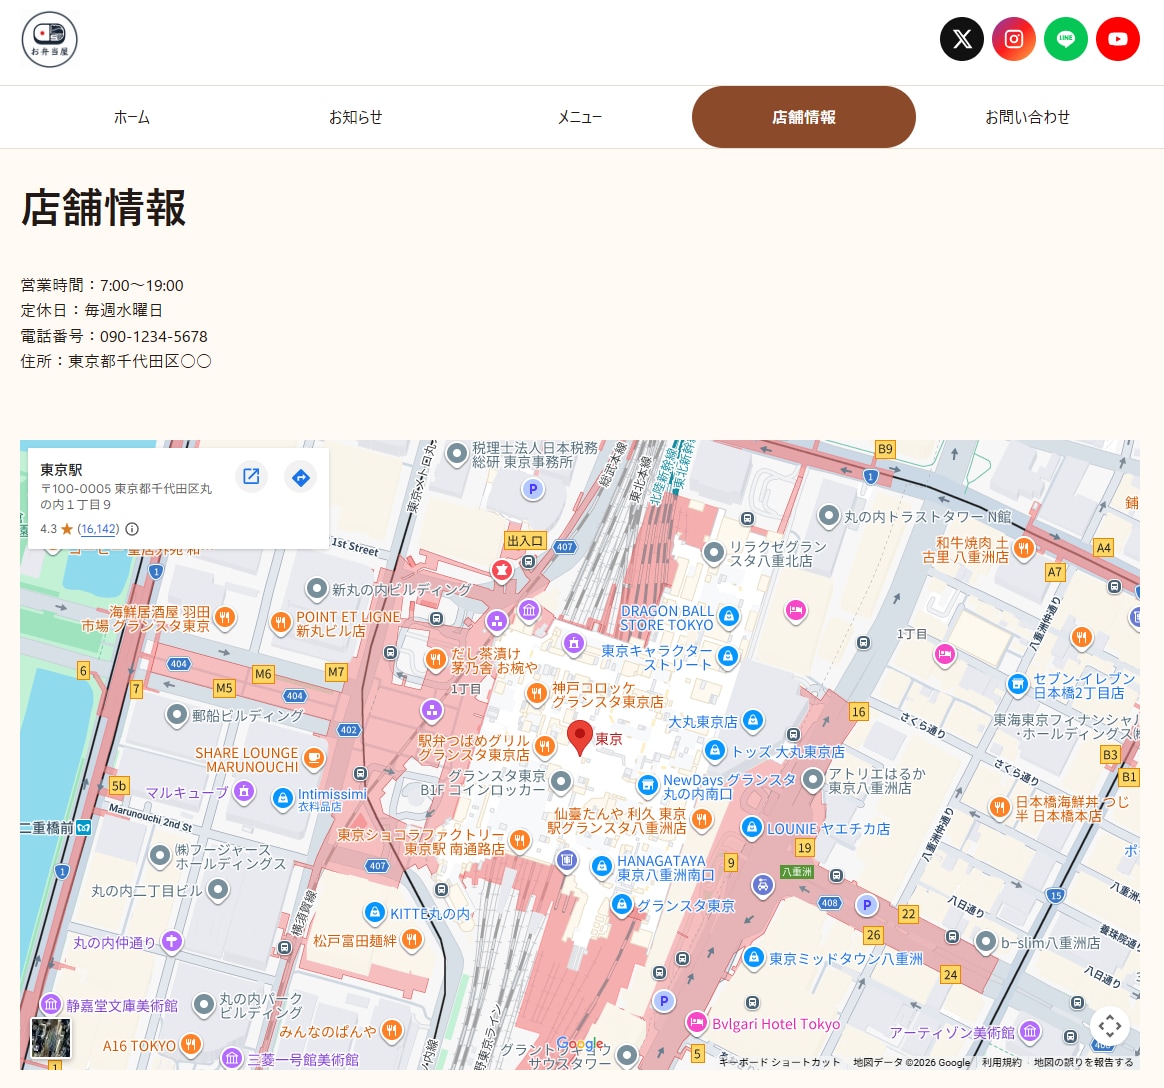
Task: Select 大丸東京店 shopping marker
Action: (753, 720)
